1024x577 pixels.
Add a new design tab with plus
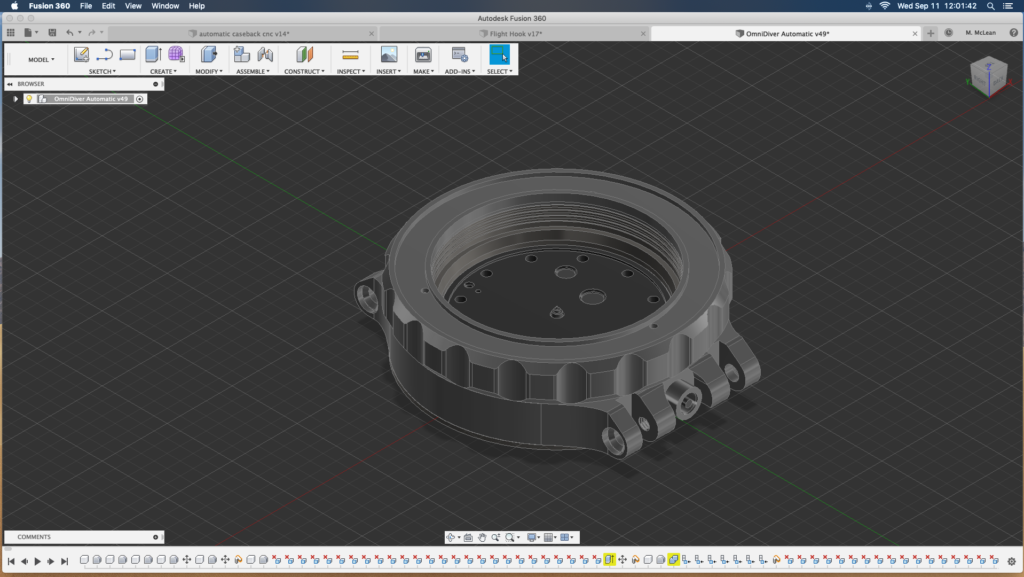point(931,33)
